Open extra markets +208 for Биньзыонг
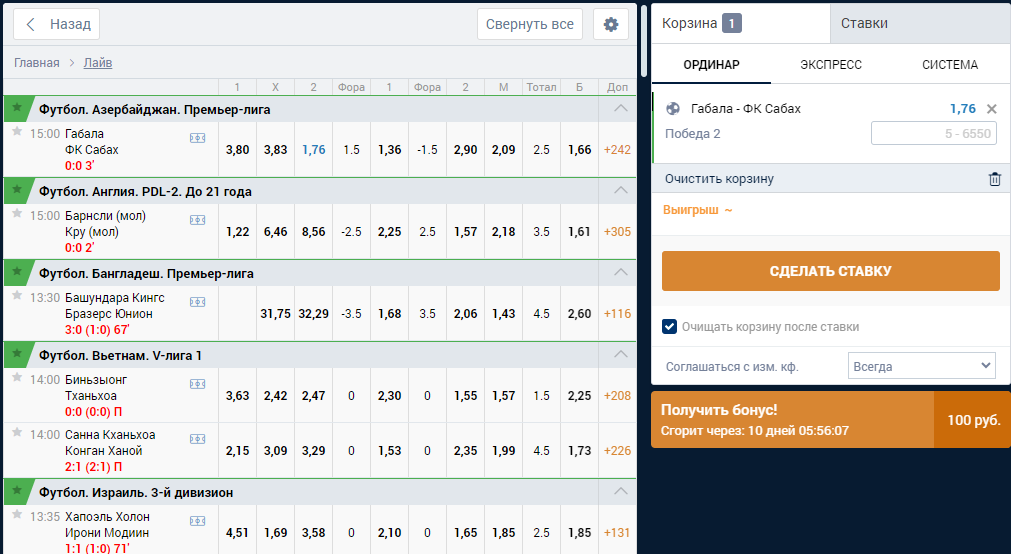 point(617,395)
